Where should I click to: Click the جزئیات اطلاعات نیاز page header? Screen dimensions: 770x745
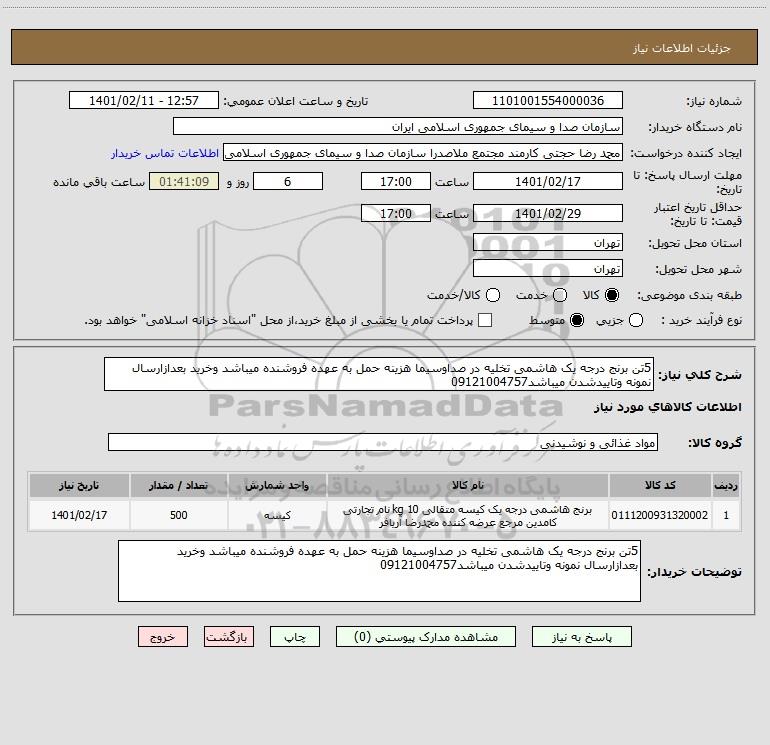pos(385,47)
